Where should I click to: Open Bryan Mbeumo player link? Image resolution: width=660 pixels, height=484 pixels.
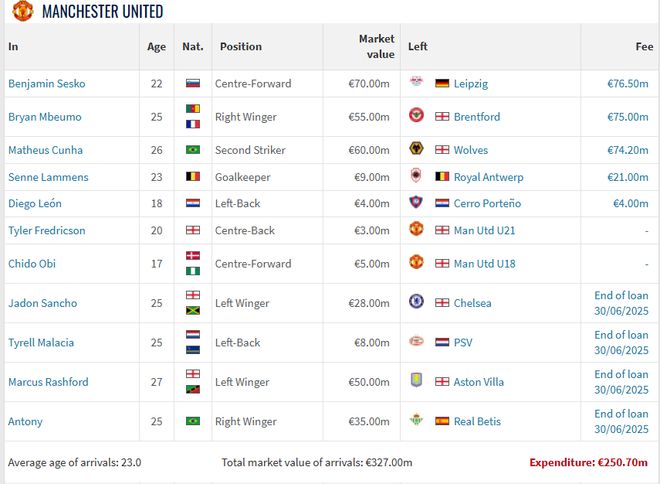click(45, 117)
